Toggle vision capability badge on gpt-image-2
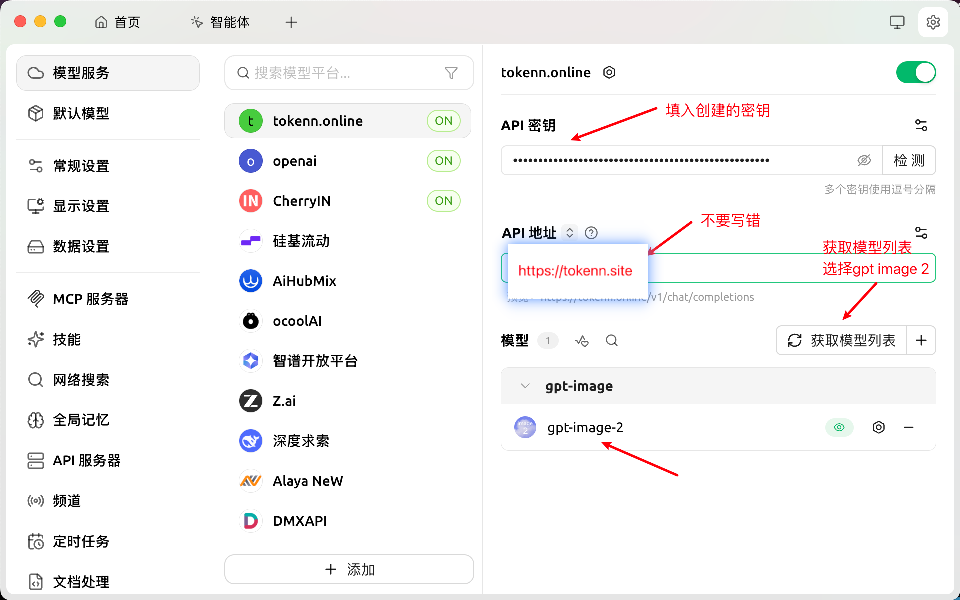 [x=839, y=427]
